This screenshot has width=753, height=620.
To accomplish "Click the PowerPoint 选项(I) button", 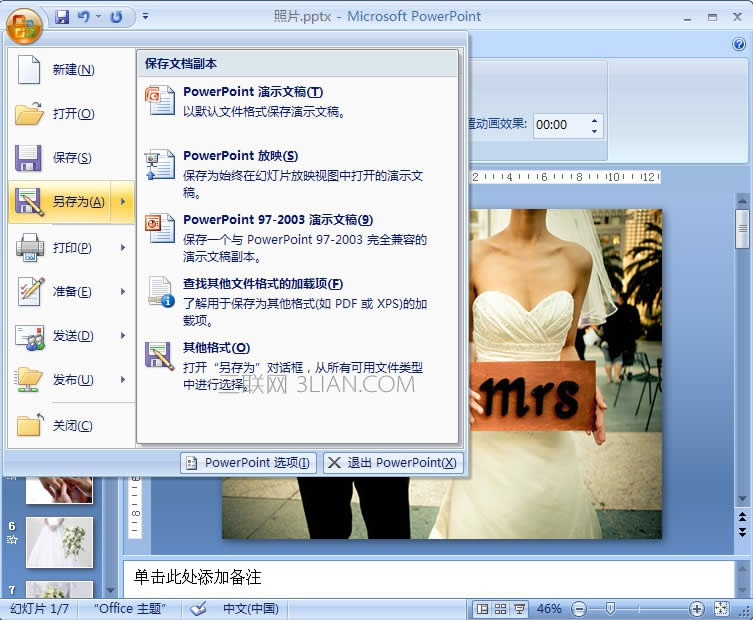I will (249, 462).
